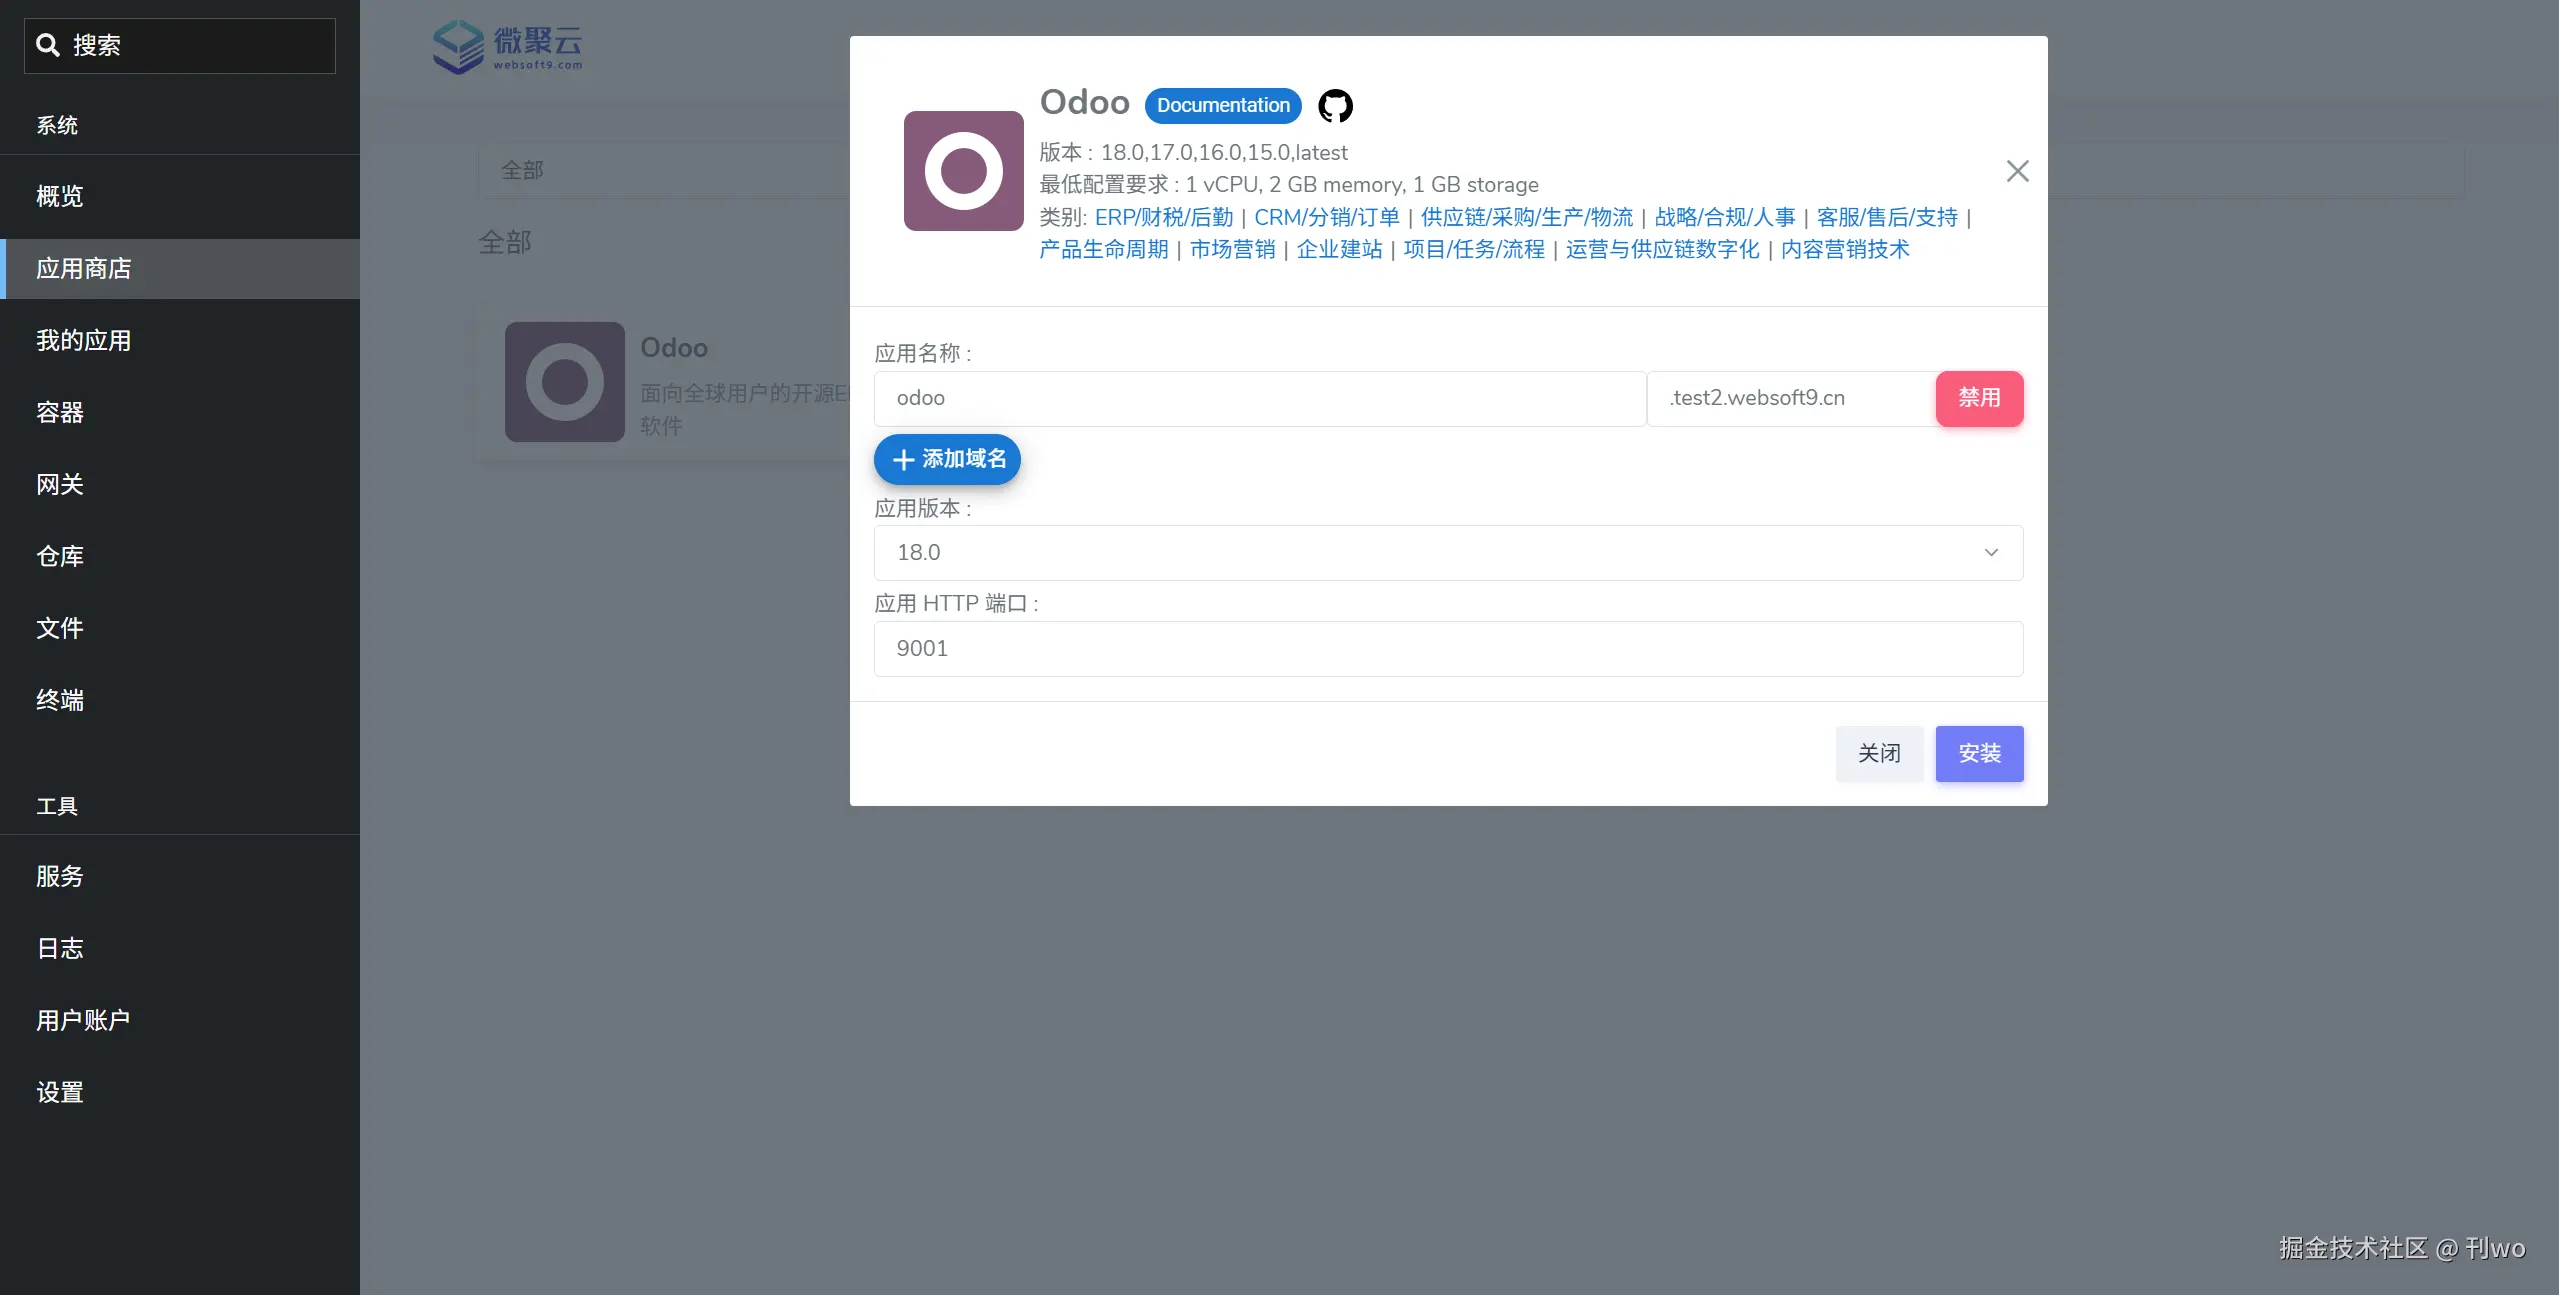Viewport: 2559px width, 1295px height.
Task: Close the dialog with the X icon
Action: click(2017, 171)
